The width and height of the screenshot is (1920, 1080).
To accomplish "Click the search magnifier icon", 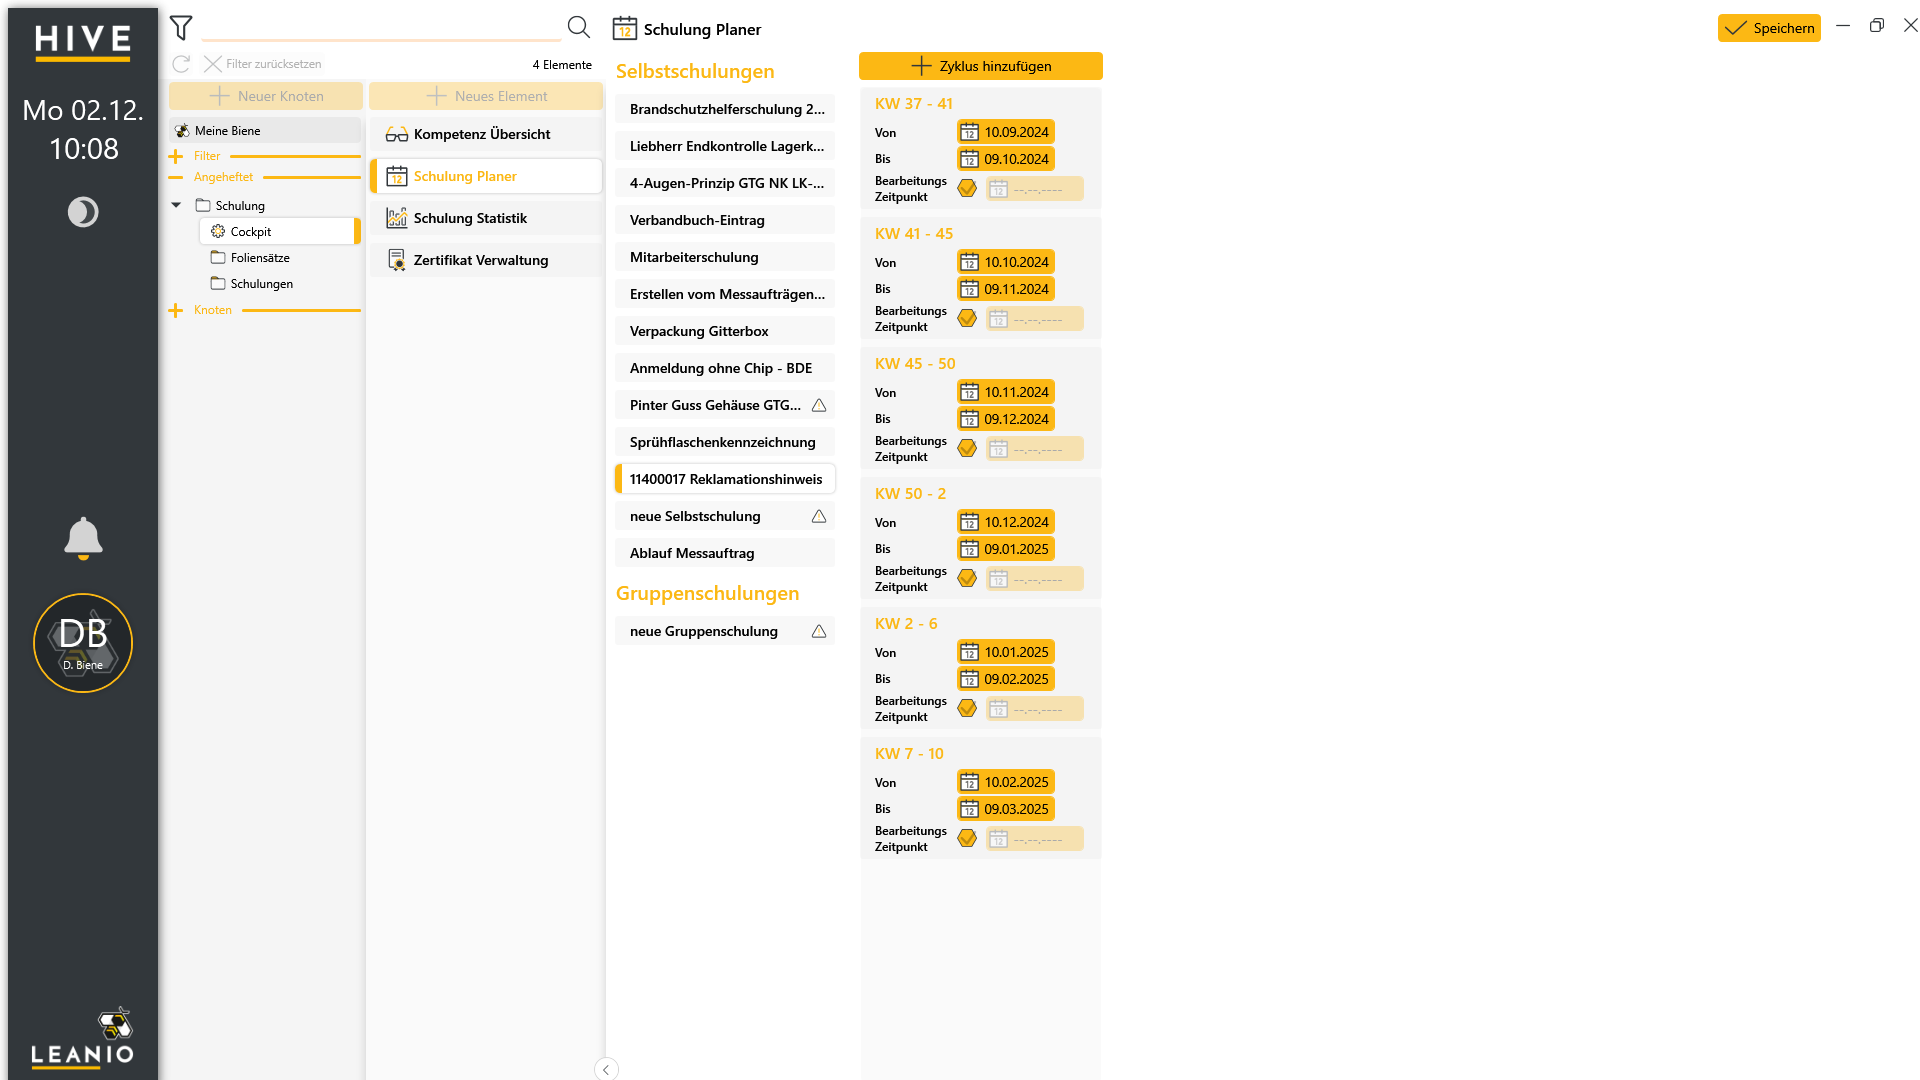I will (x=578, y=27).
